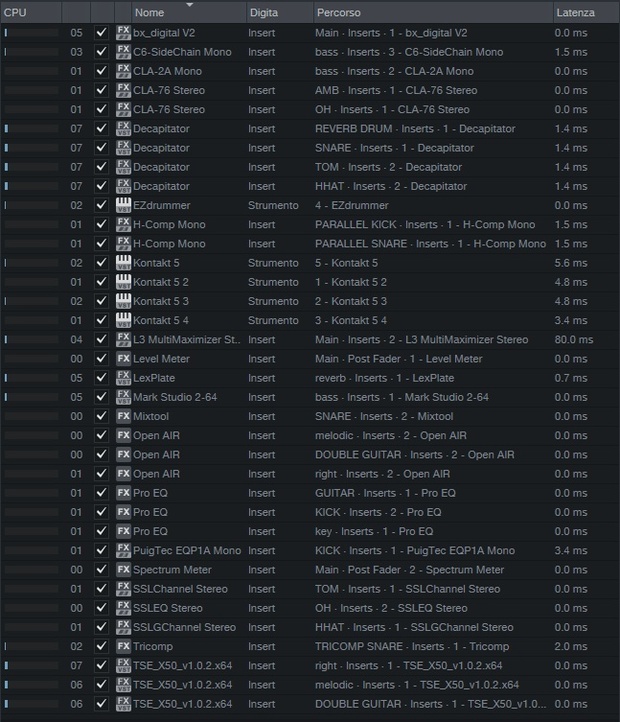Image resolution: width=620 pixels, height=722 pixels.
Task: Click the FX icon for L3 MultiMaximizer
Action: click(123, 339)
